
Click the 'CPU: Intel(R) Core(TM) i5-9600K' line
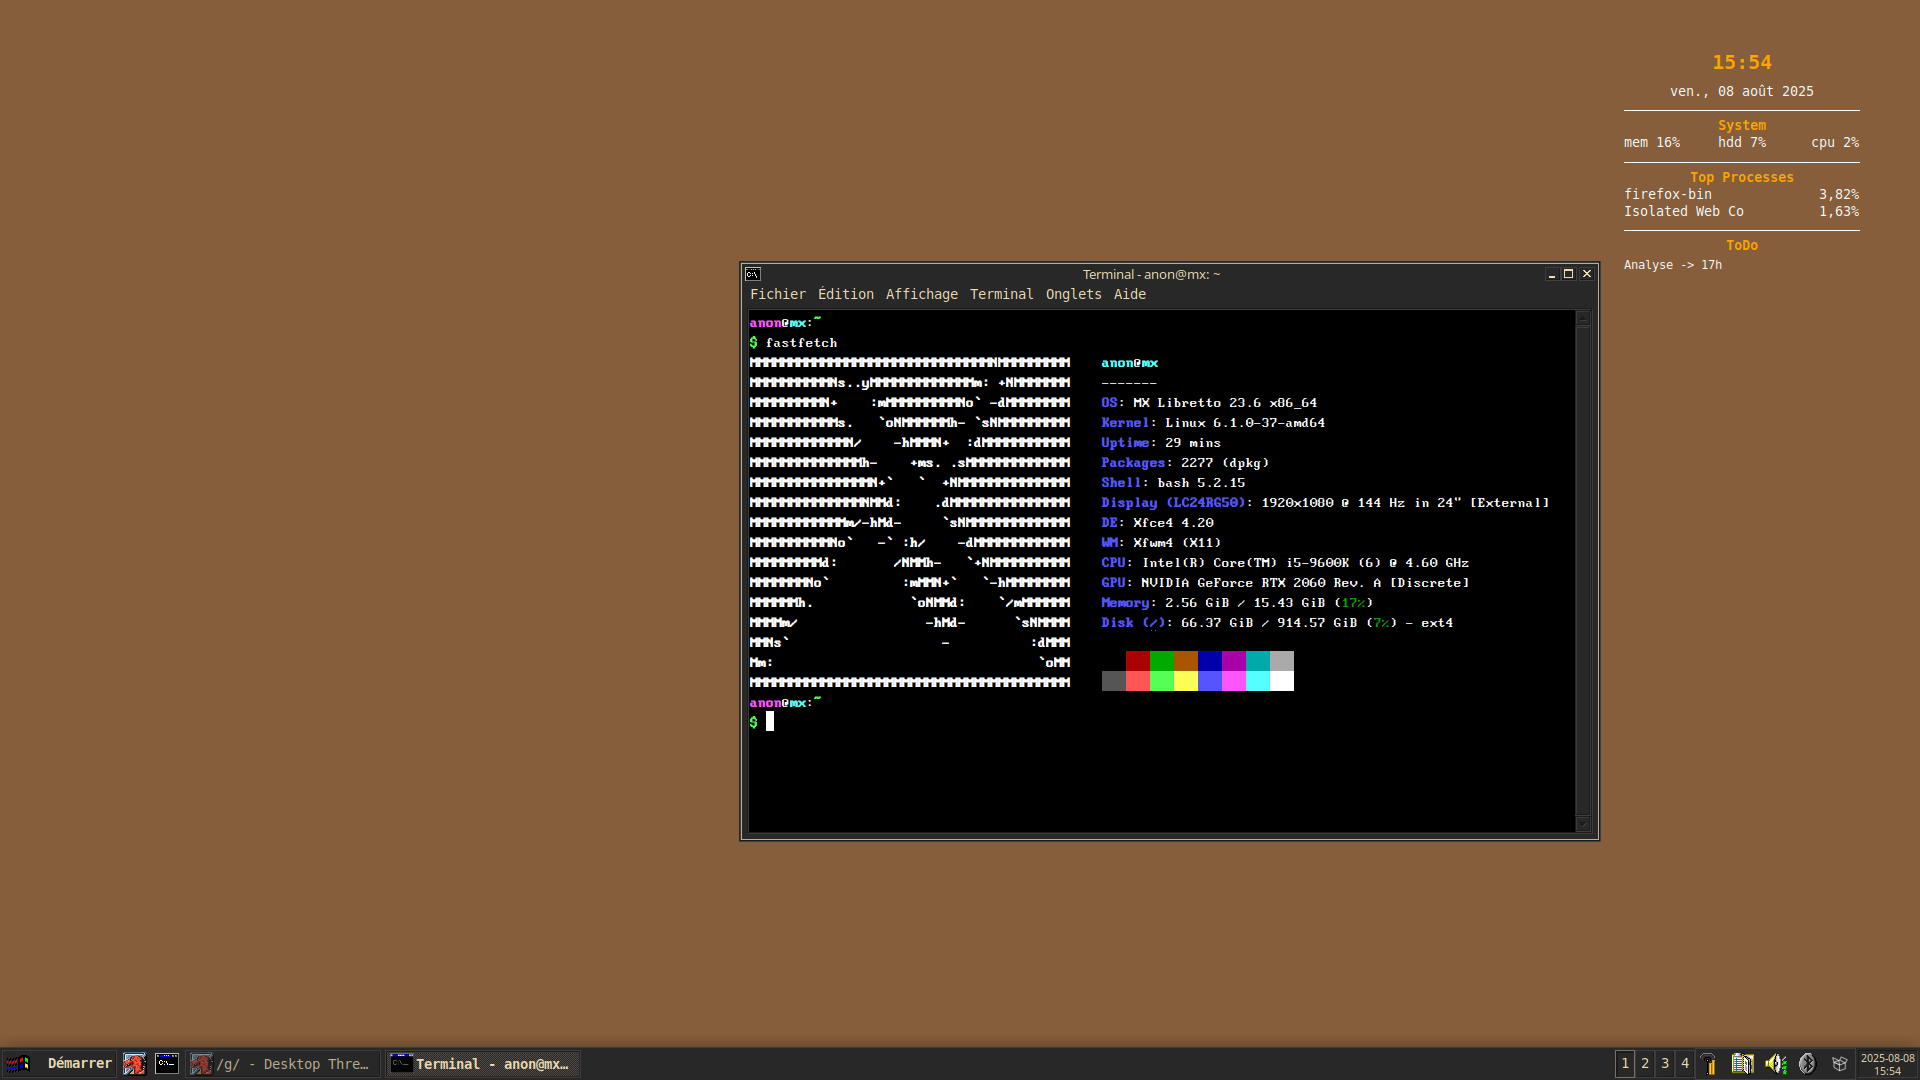click(x=1286, y=563)
